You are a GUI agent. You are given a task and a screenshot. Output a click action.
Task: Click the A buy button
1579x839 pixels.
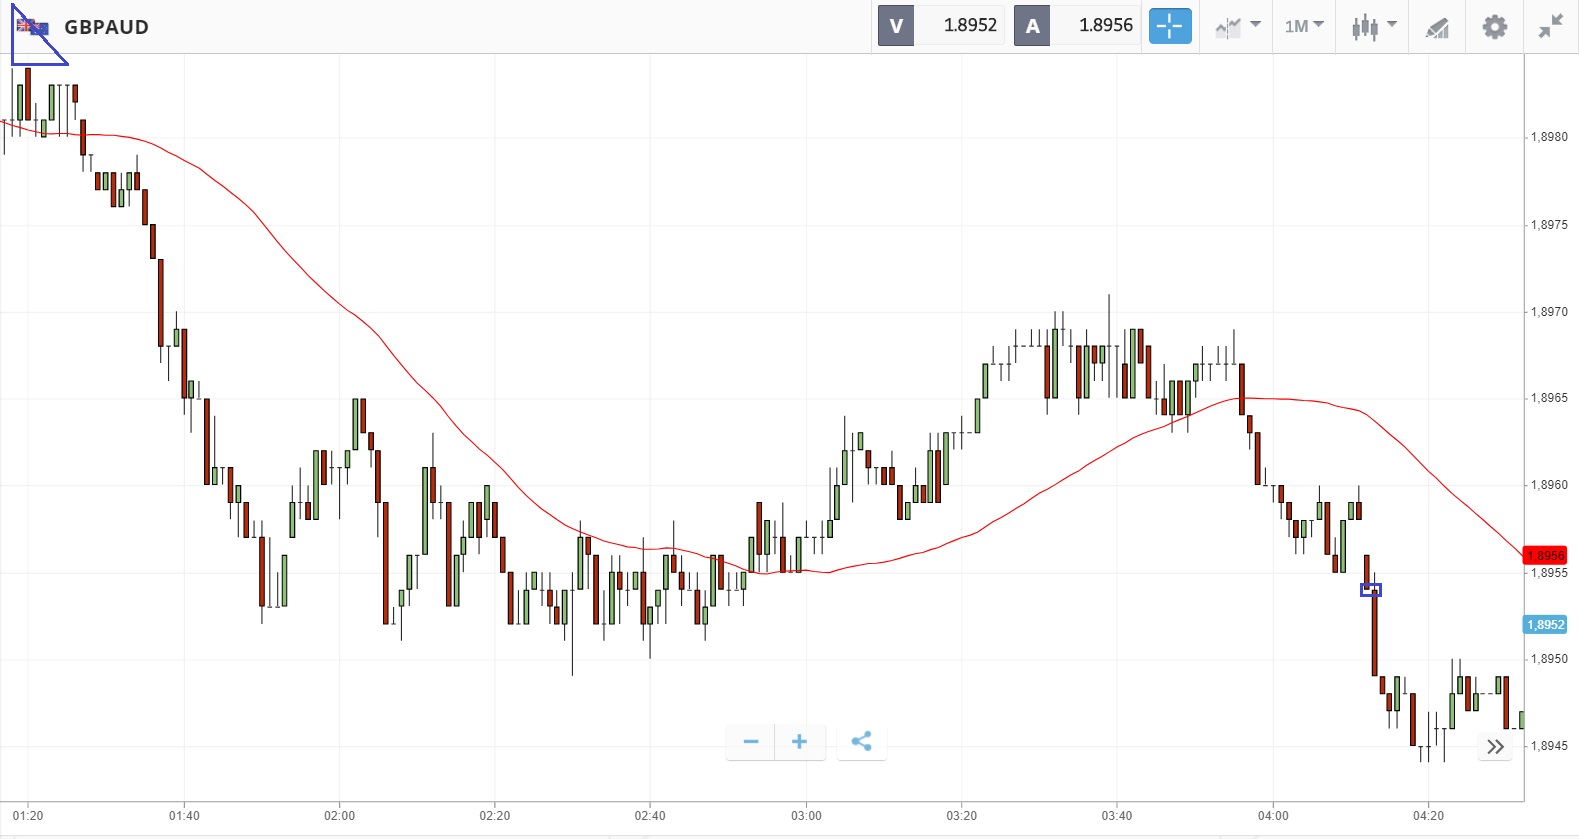coord(1032,26)
